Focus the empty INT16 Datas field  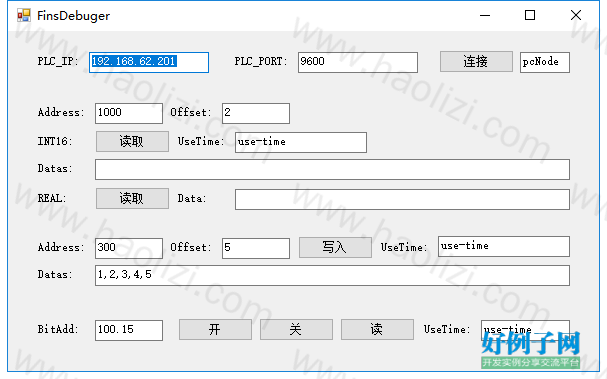332,169
